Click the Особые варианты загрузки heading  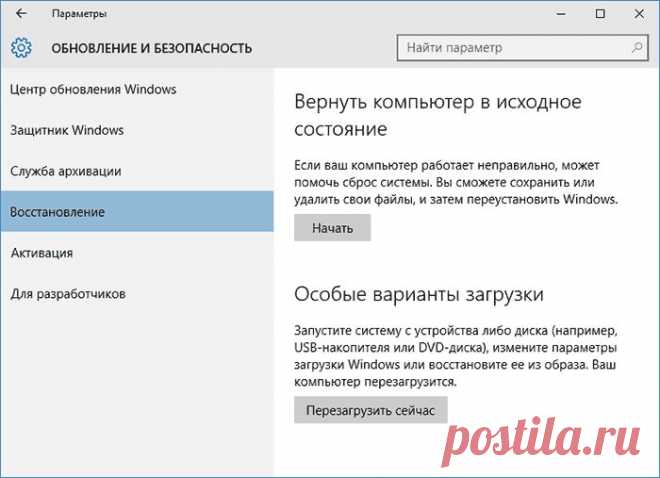pos(419,294)
